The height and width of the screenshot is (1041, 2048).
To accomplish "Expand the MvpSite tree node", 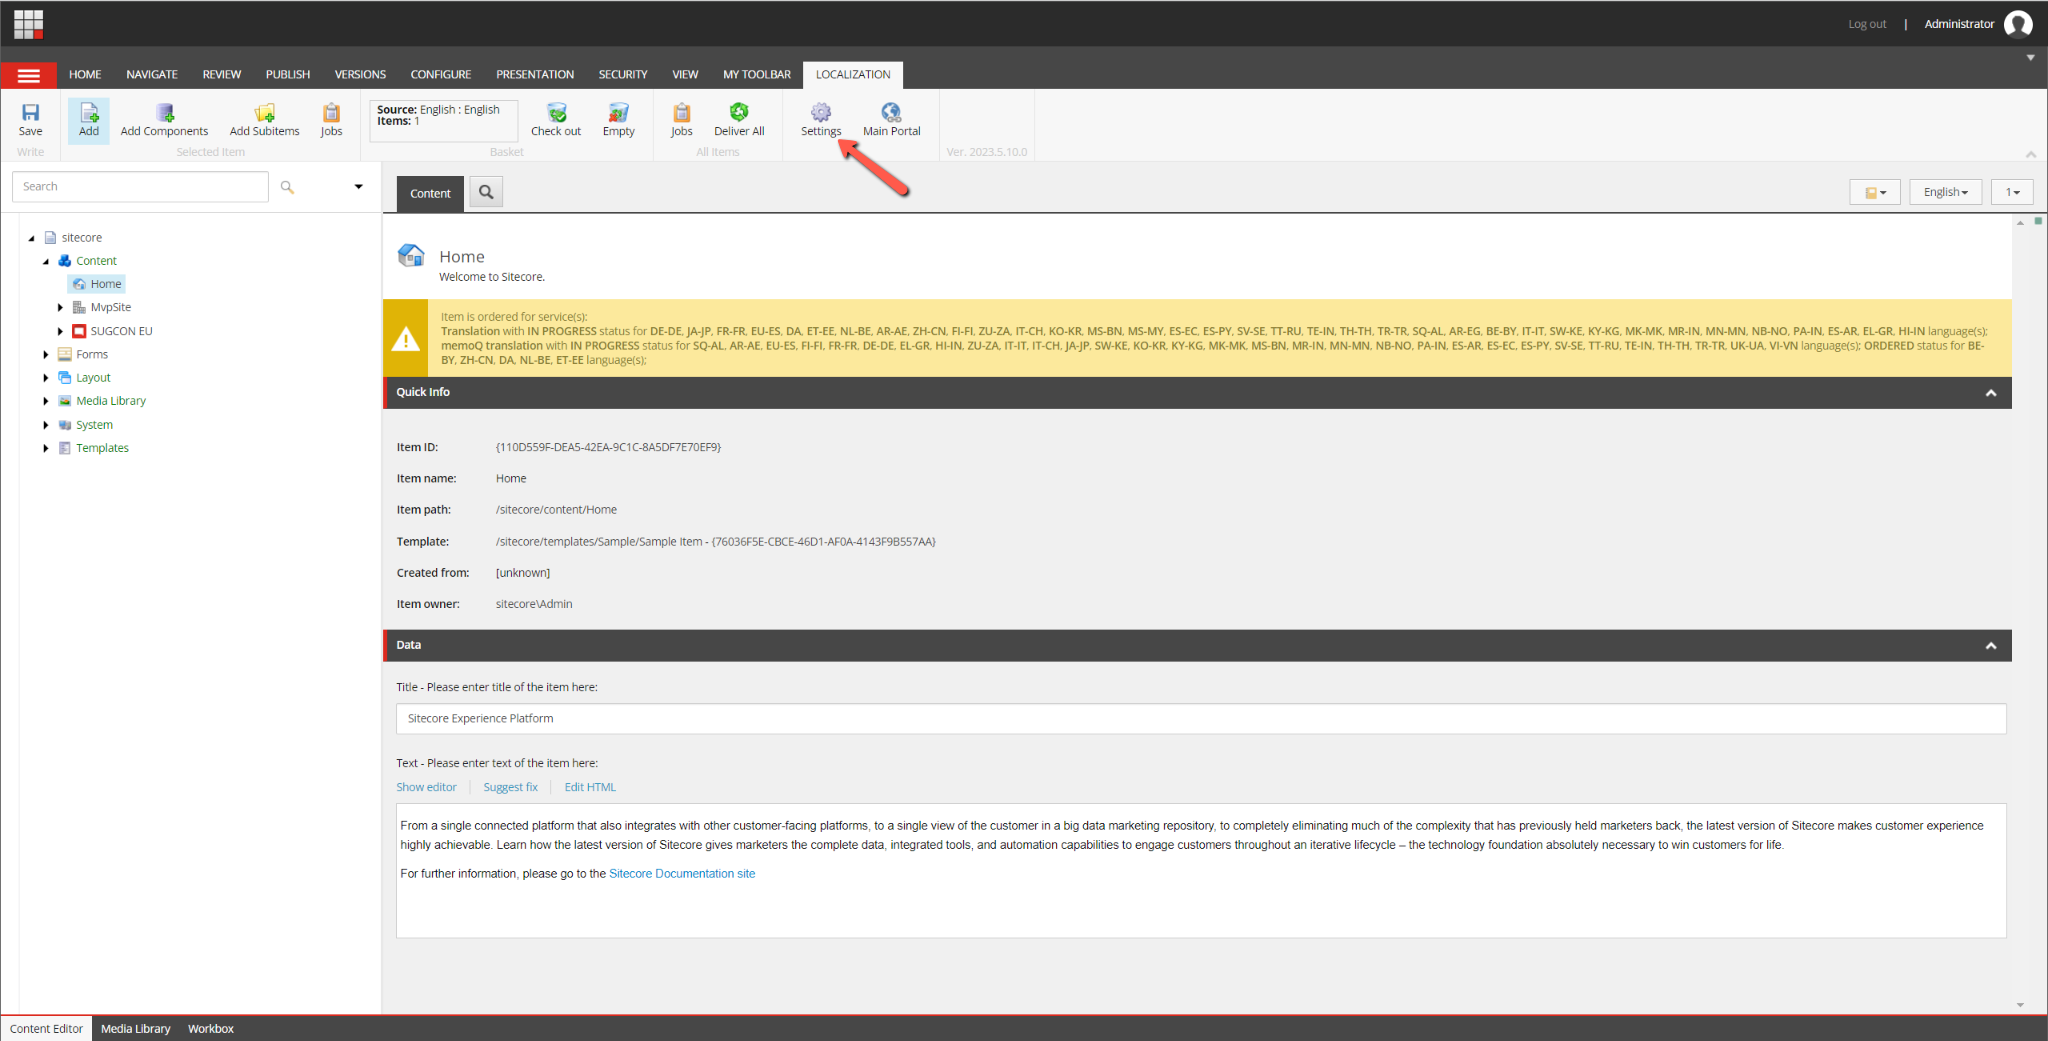I will [x=60, y=308].
